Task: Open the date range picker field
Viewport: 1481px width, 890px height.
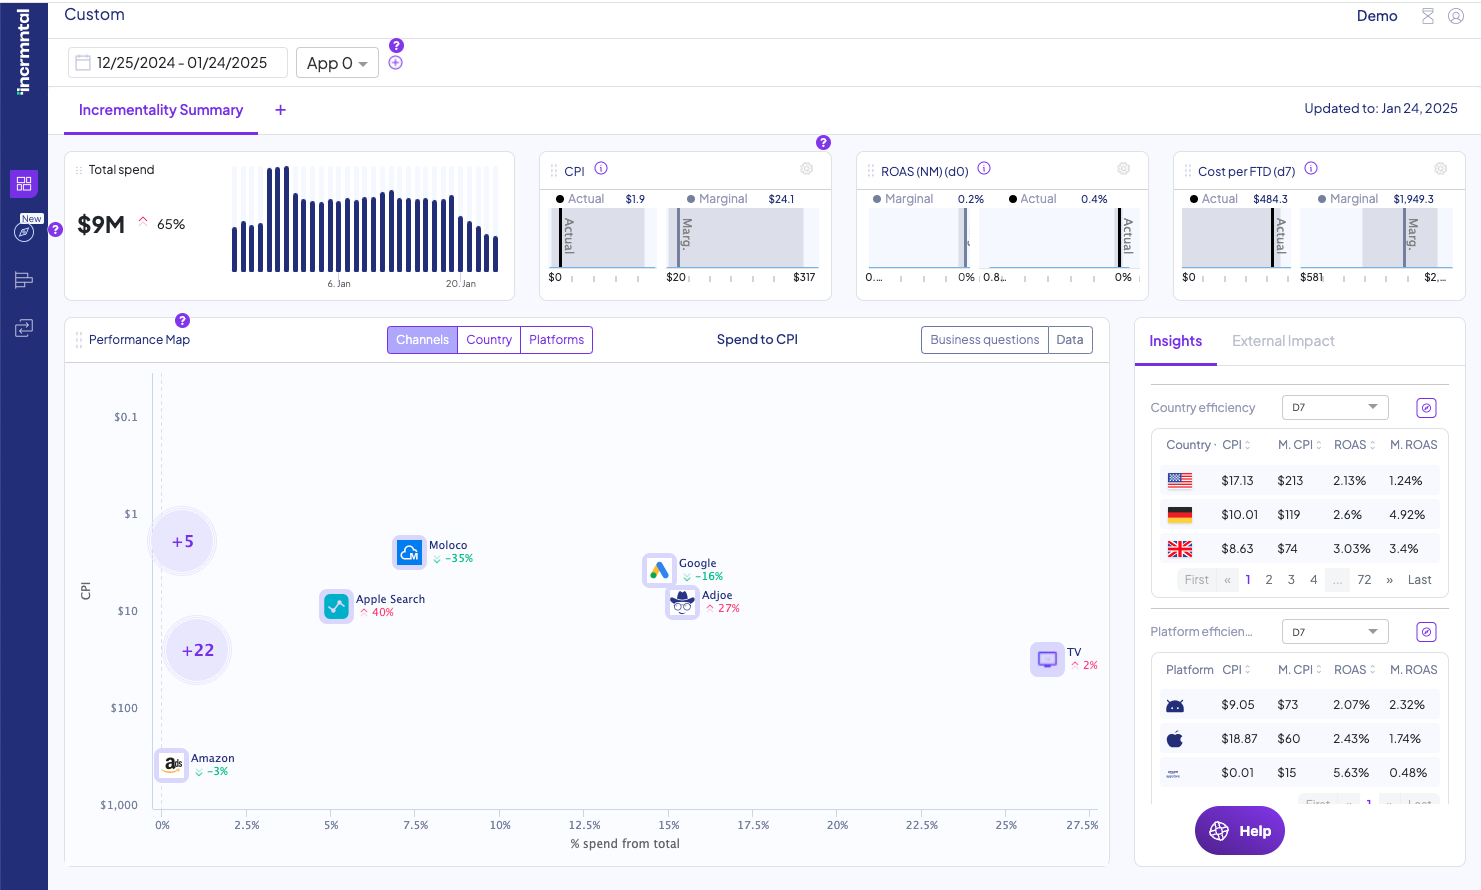Action: click(x=177, y=62)
